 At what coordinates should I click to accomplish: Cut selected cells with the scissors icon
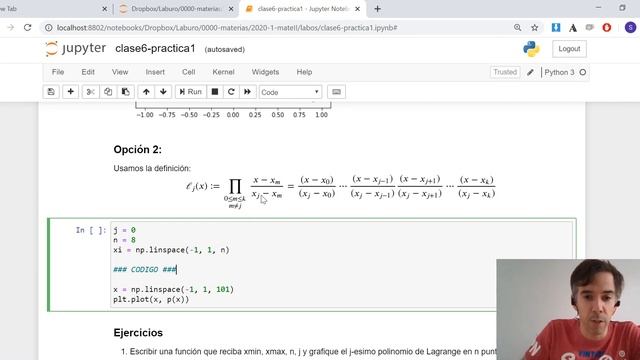click(90, 92)
